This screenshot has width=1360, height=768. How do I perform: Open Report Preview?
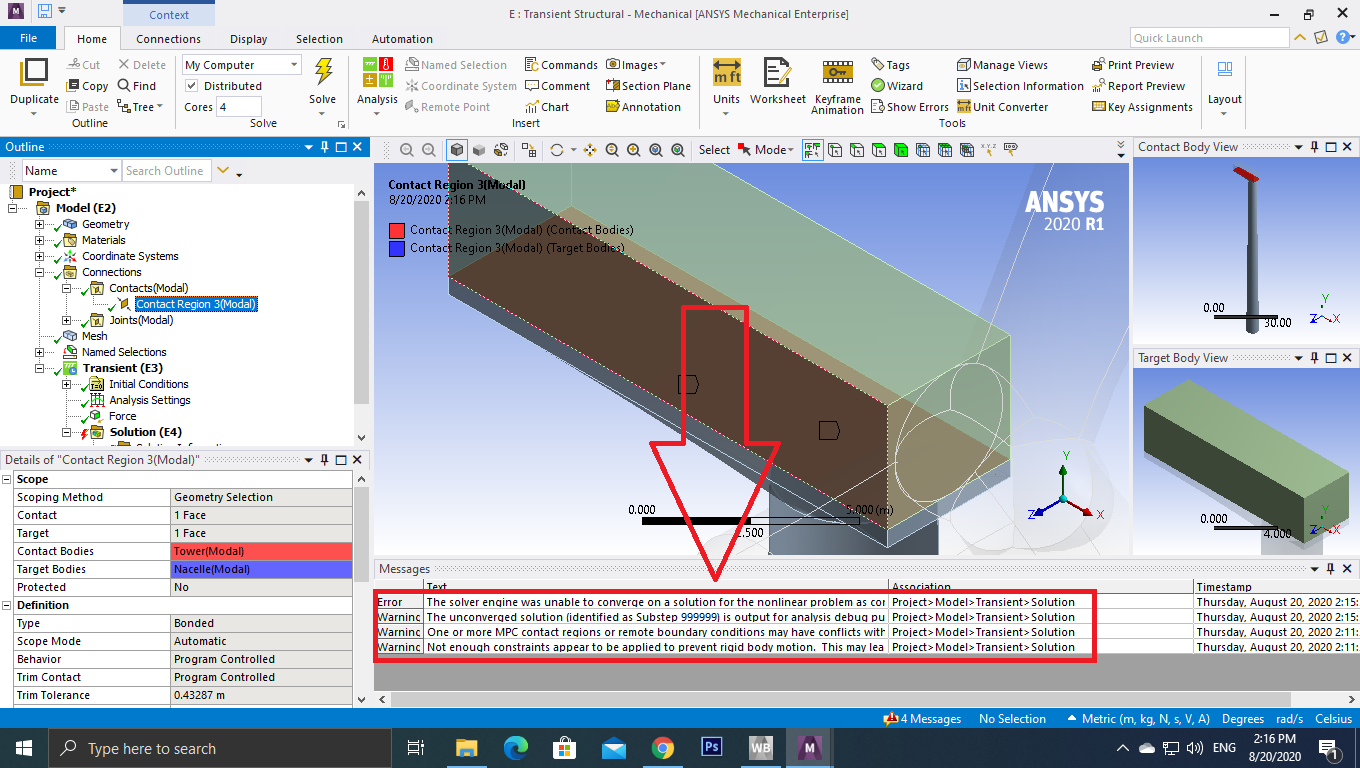point(1138,86)
